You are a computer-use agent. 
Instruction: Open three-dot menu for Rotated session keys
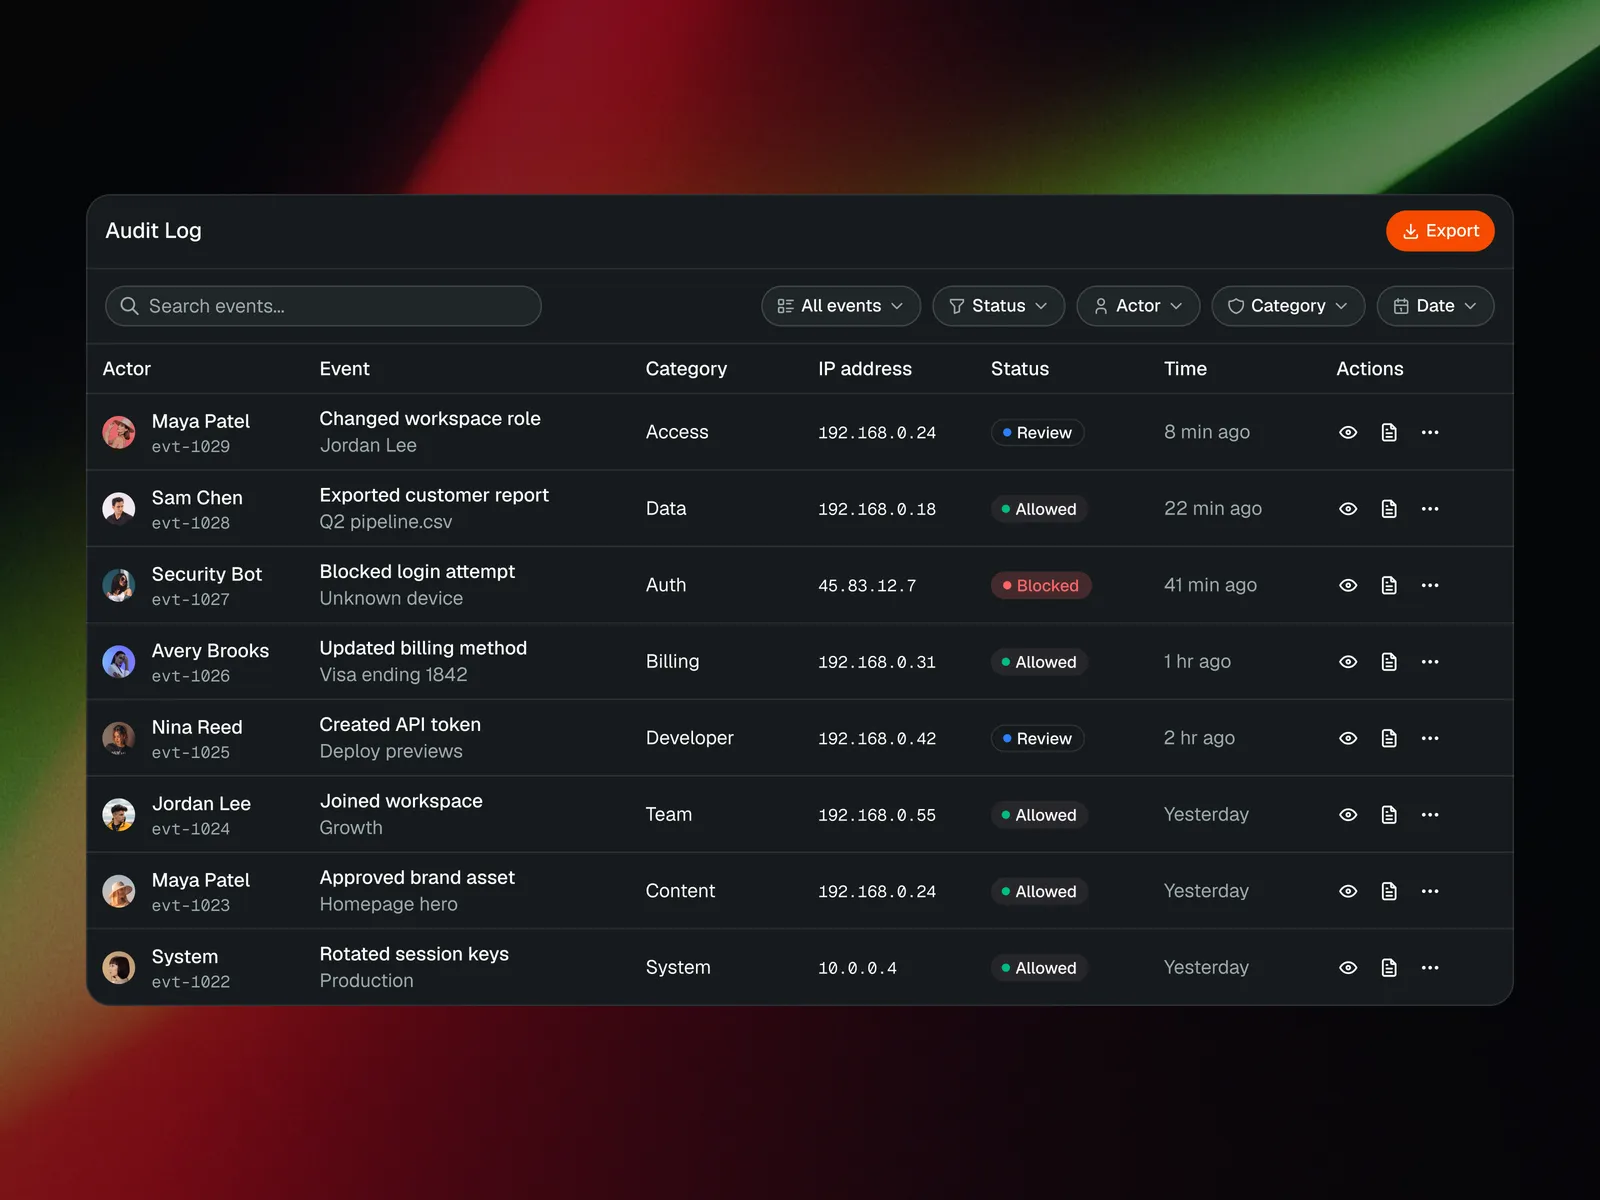pos(1430,968)
